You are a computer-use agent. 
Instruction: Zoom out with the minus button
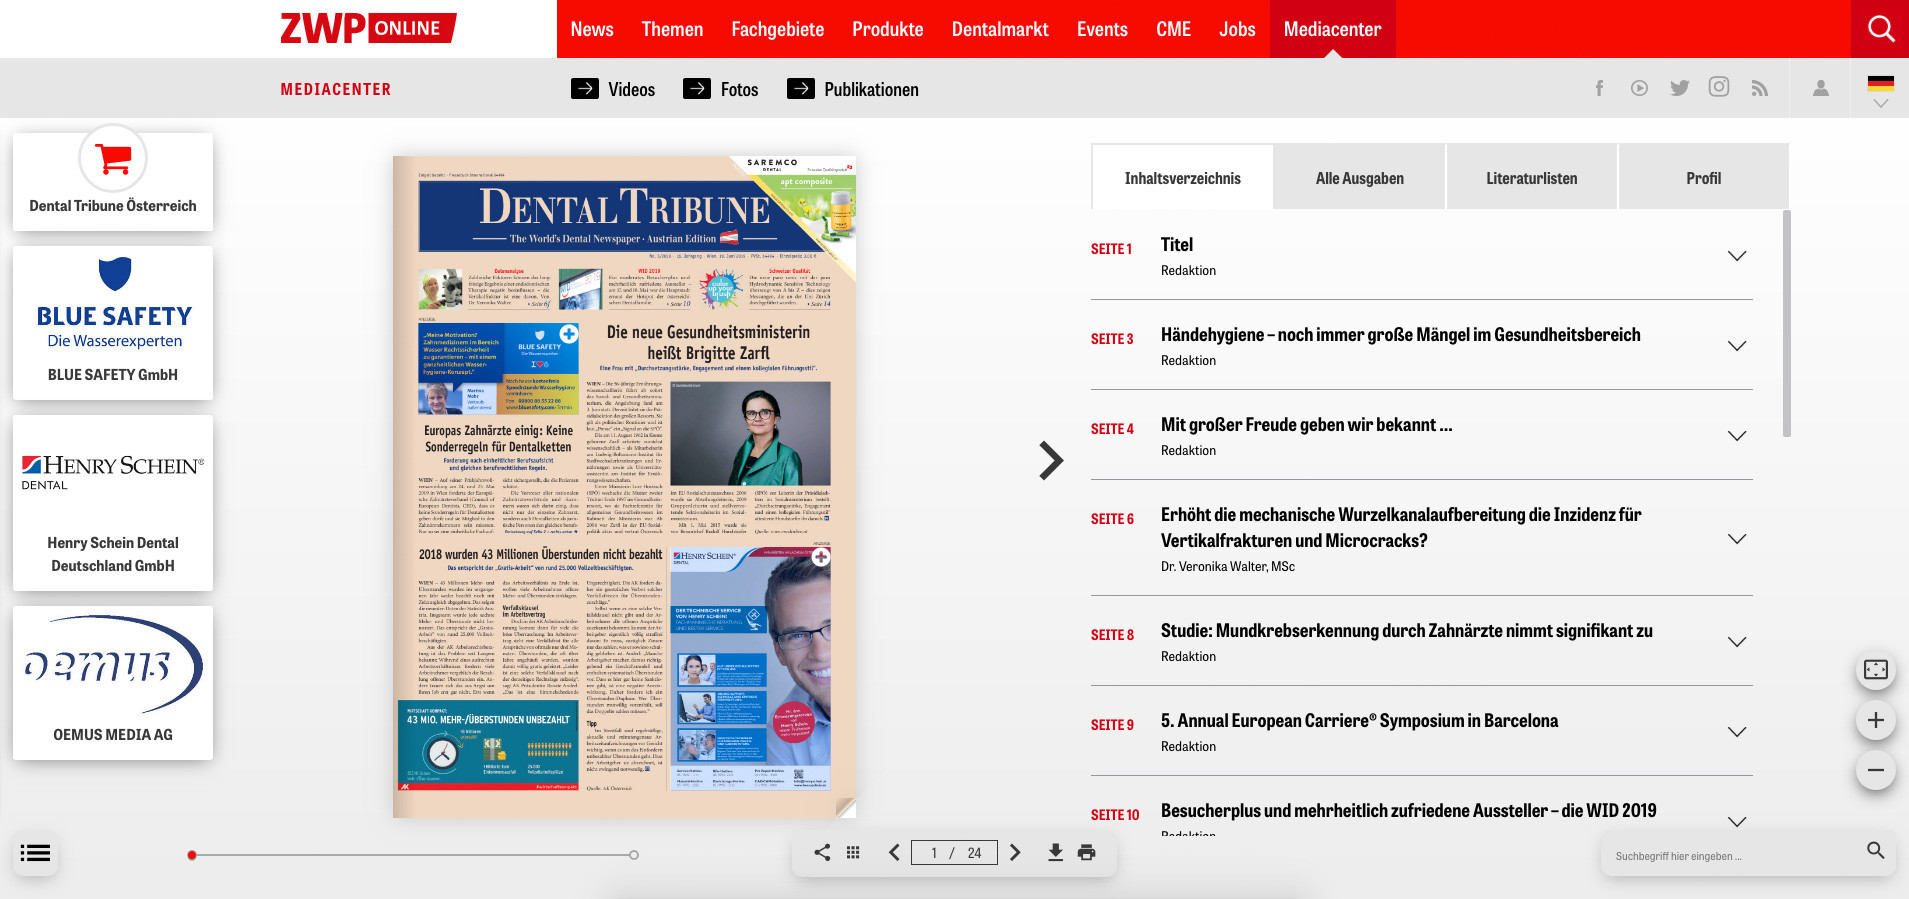1876,770
